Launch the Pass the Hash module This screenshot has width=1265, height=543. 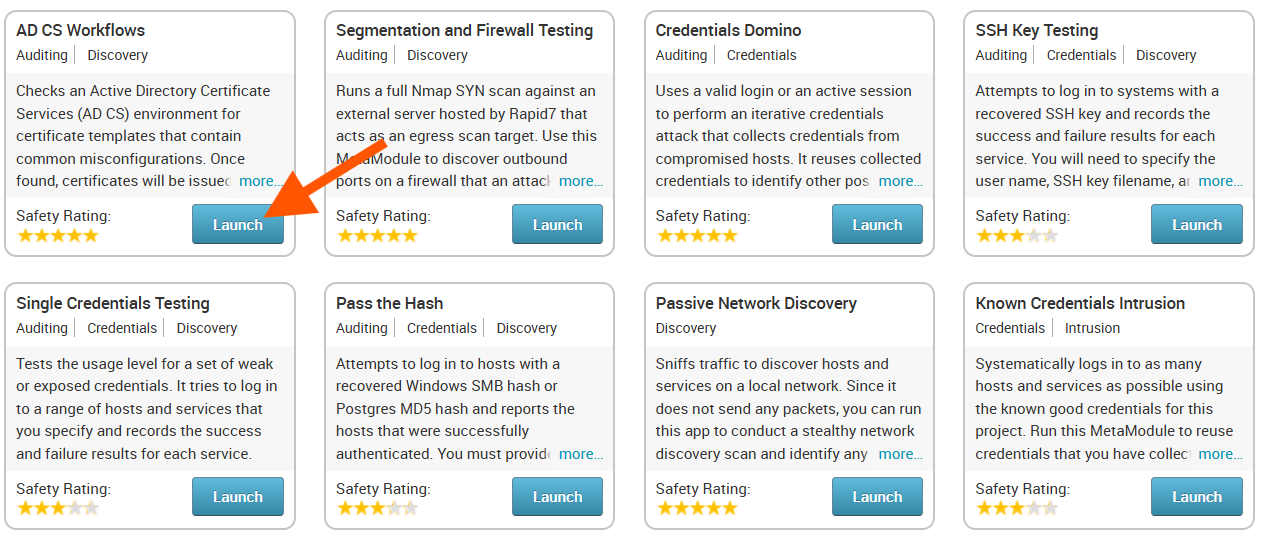(x=557, y=497)
